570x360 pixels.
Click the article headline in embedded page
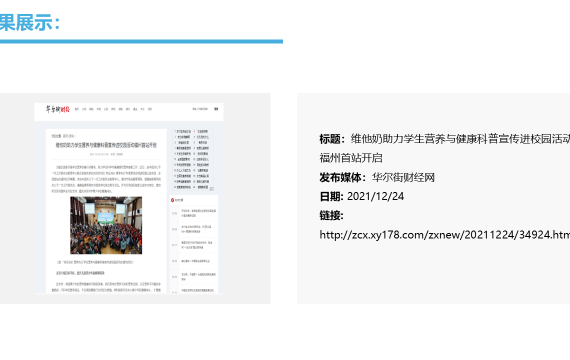(x=106, y=145)
